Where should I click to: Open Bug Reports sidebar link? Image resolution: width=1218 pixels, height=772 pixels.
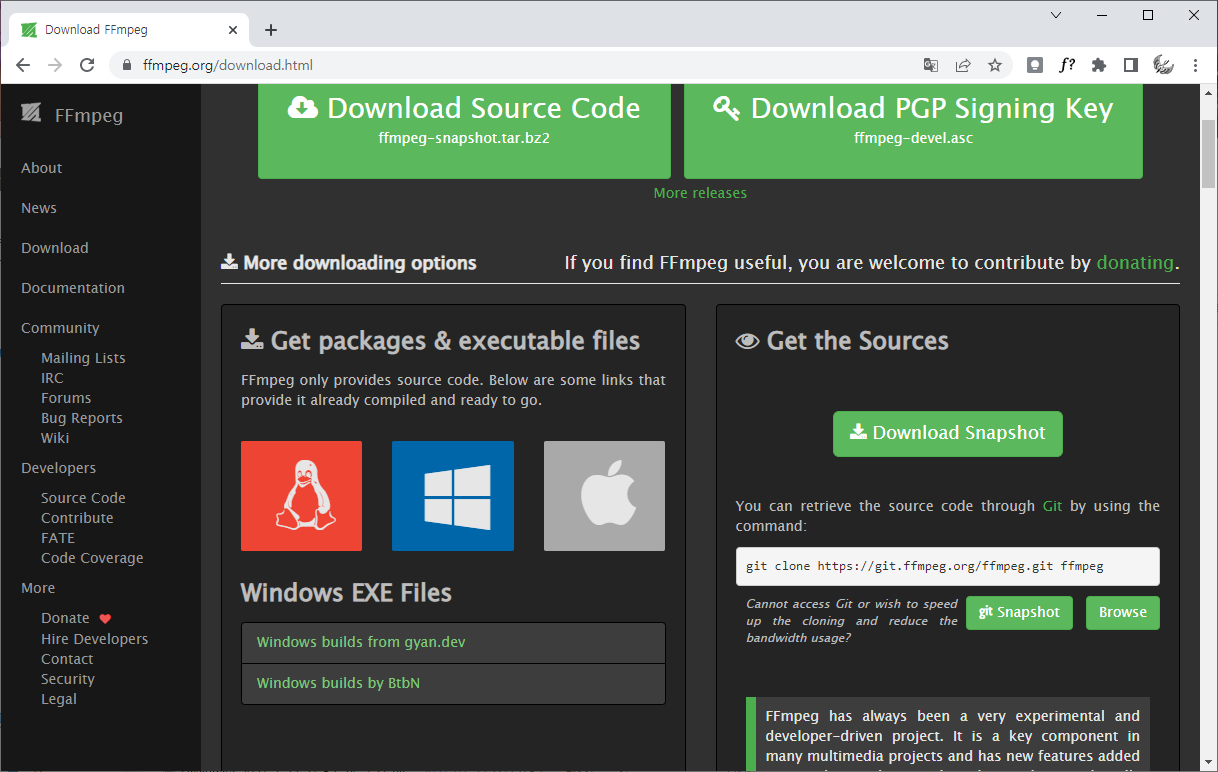(x=82, y=418)
